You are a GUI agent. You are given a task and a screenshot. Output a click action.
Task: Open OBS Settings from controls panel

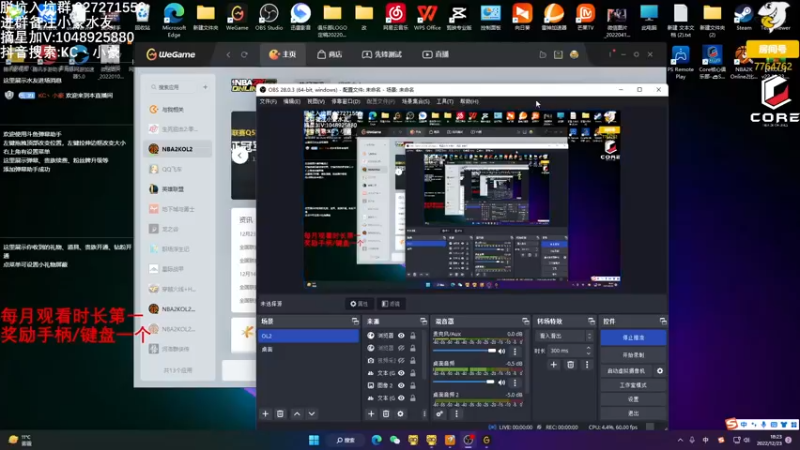pos(633,399)
